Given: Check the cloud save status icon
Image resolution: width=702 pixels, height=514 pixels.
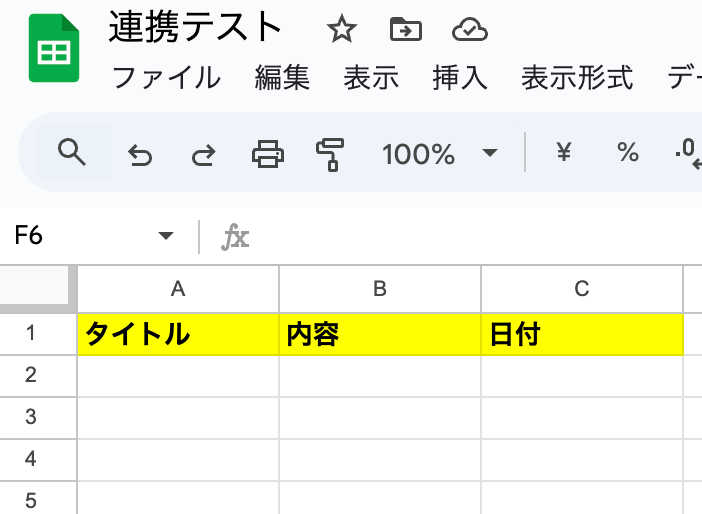Looking at the screenshot, I should [469, 30].
